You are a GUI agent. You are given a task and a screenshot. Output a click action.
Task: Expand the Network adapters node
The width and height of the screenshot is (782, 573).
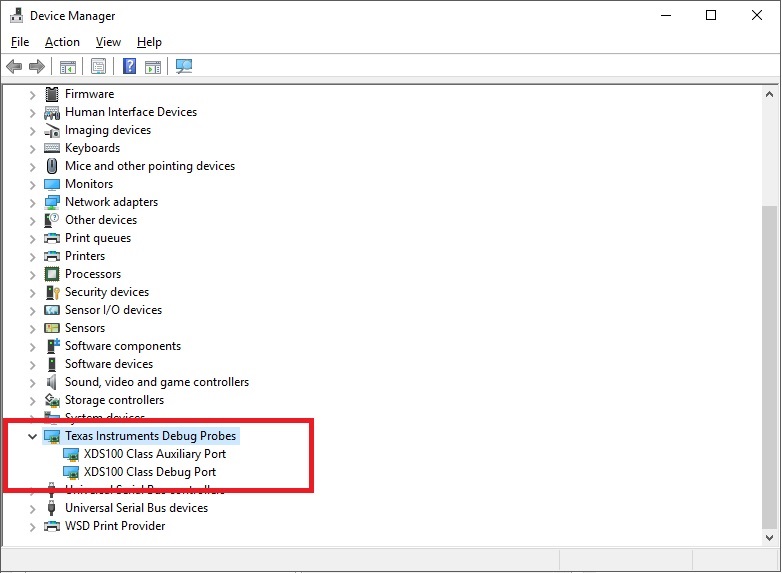tap(32, 202)
